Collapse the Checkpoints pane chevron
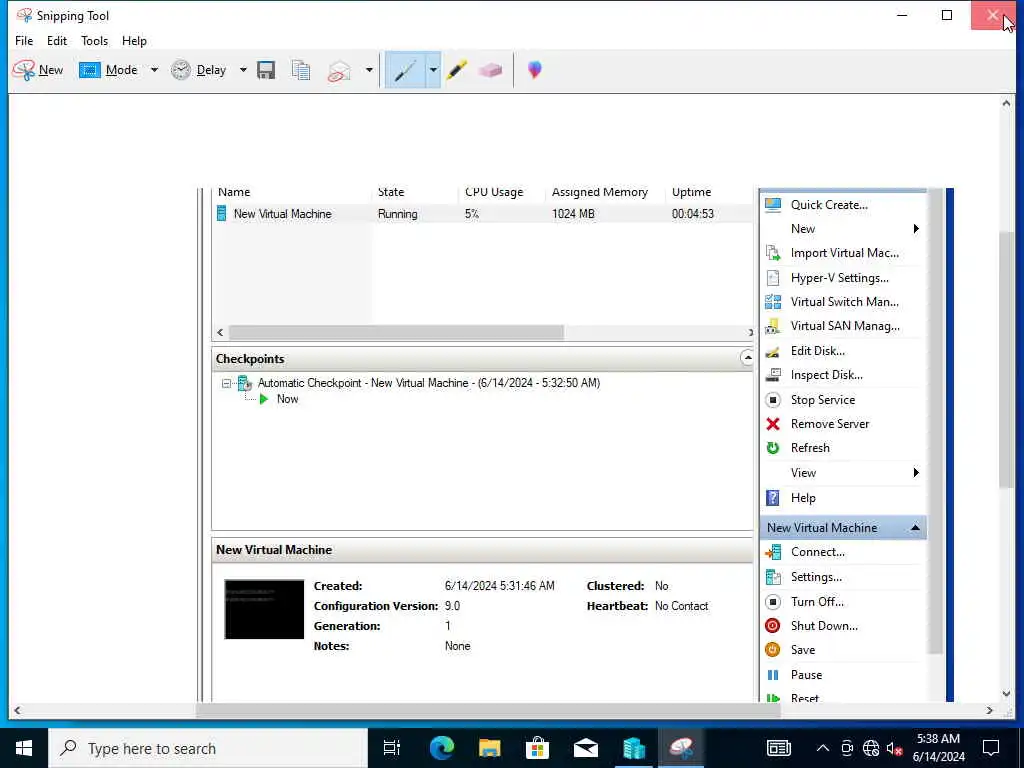The image size is (1024, 768). pyautogui.click(x=747, y=358)
